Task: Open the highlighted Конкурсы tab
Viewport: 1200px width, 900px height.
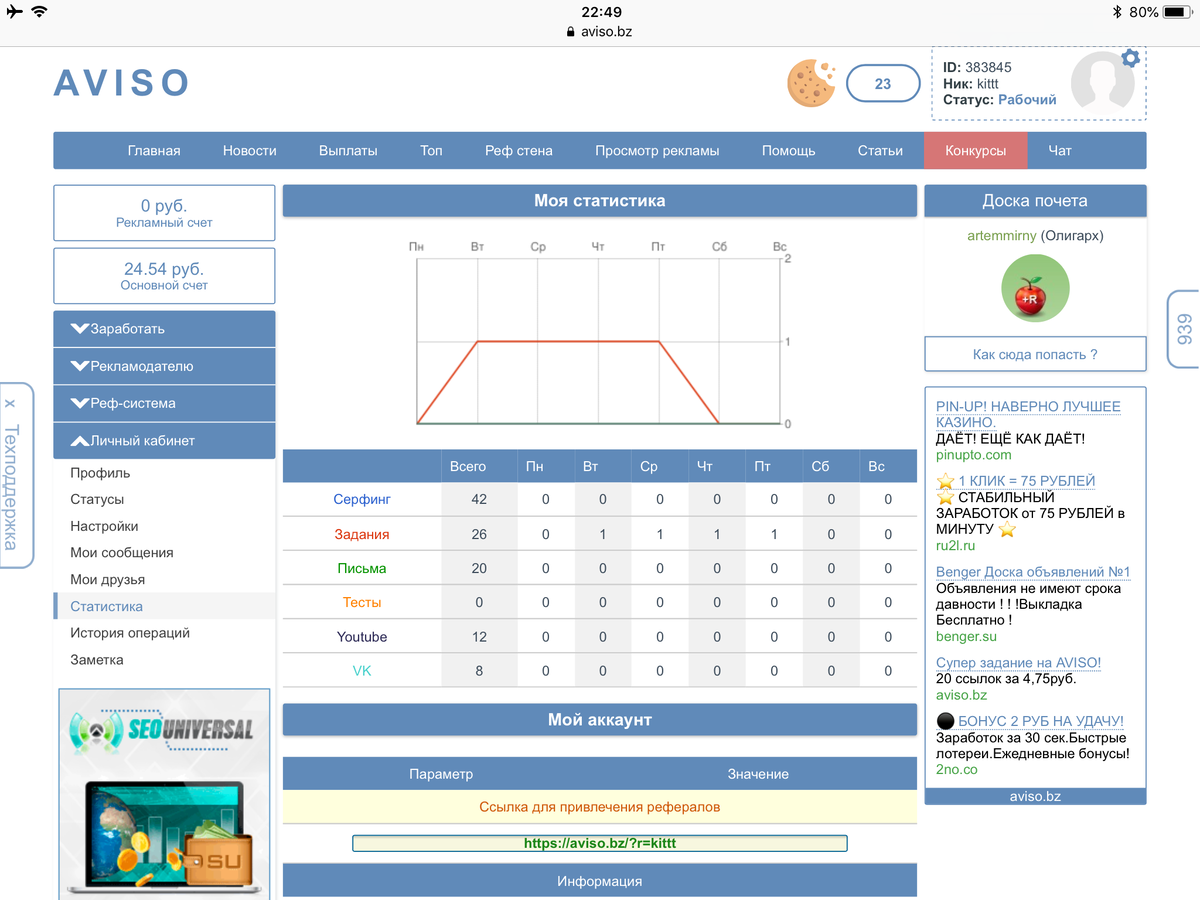Action: pos(975,150)
